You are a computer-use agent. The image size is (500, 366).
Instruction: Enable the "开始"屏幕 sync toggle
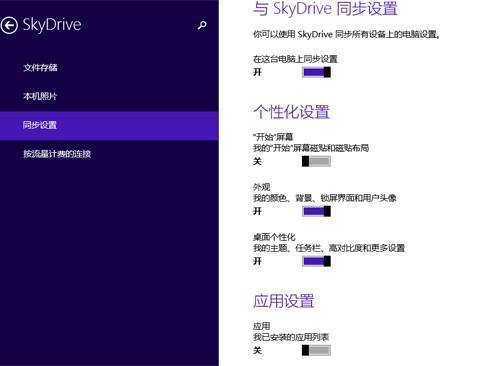(x=316, y=161)
